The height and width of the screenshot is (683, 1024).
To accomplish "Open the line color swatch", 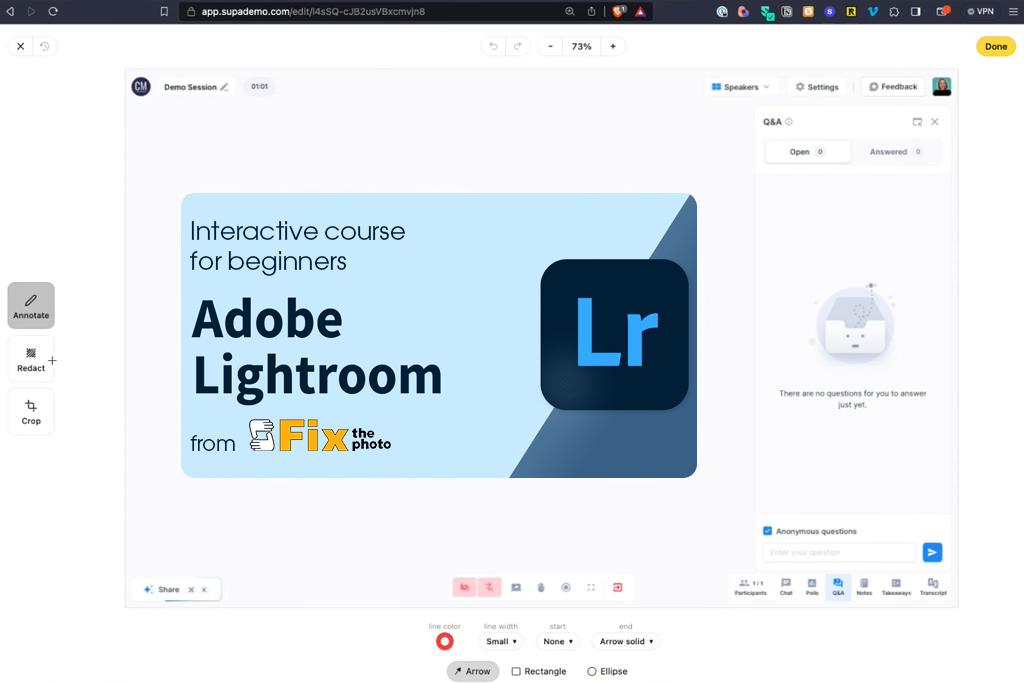I will coord(445,641).
